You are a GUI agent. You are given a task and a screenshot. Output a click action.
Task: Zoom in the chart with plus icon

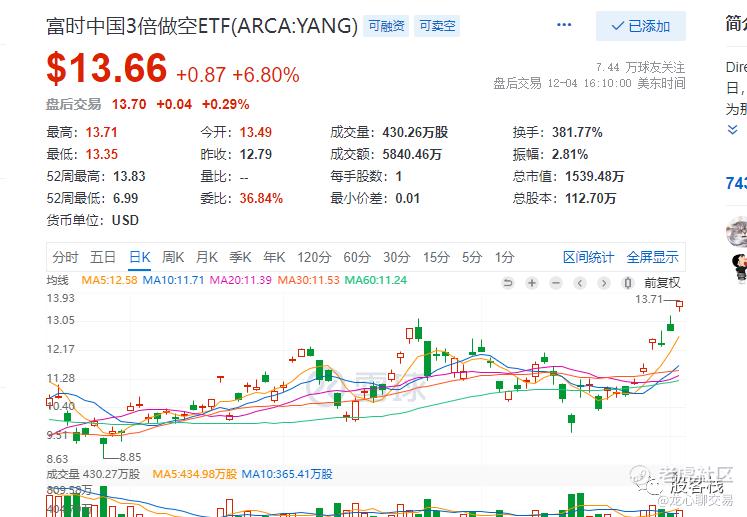[x=532, y=283]
